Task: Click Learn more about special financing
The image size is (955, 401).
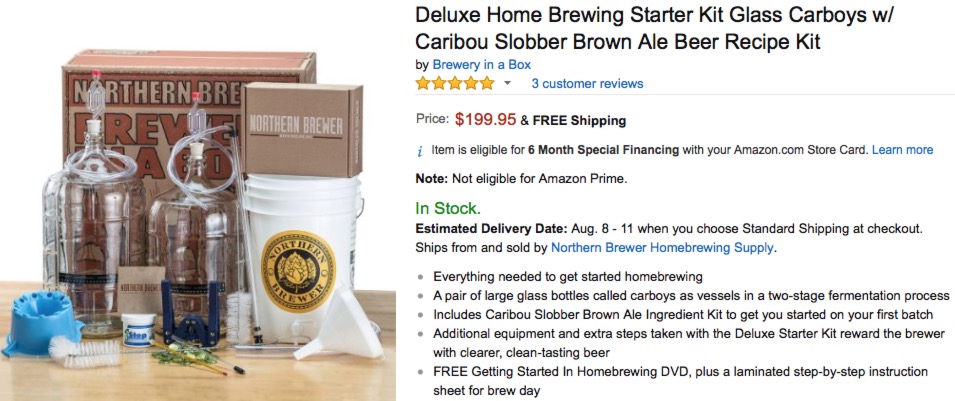Action: (x=902, y=150)
